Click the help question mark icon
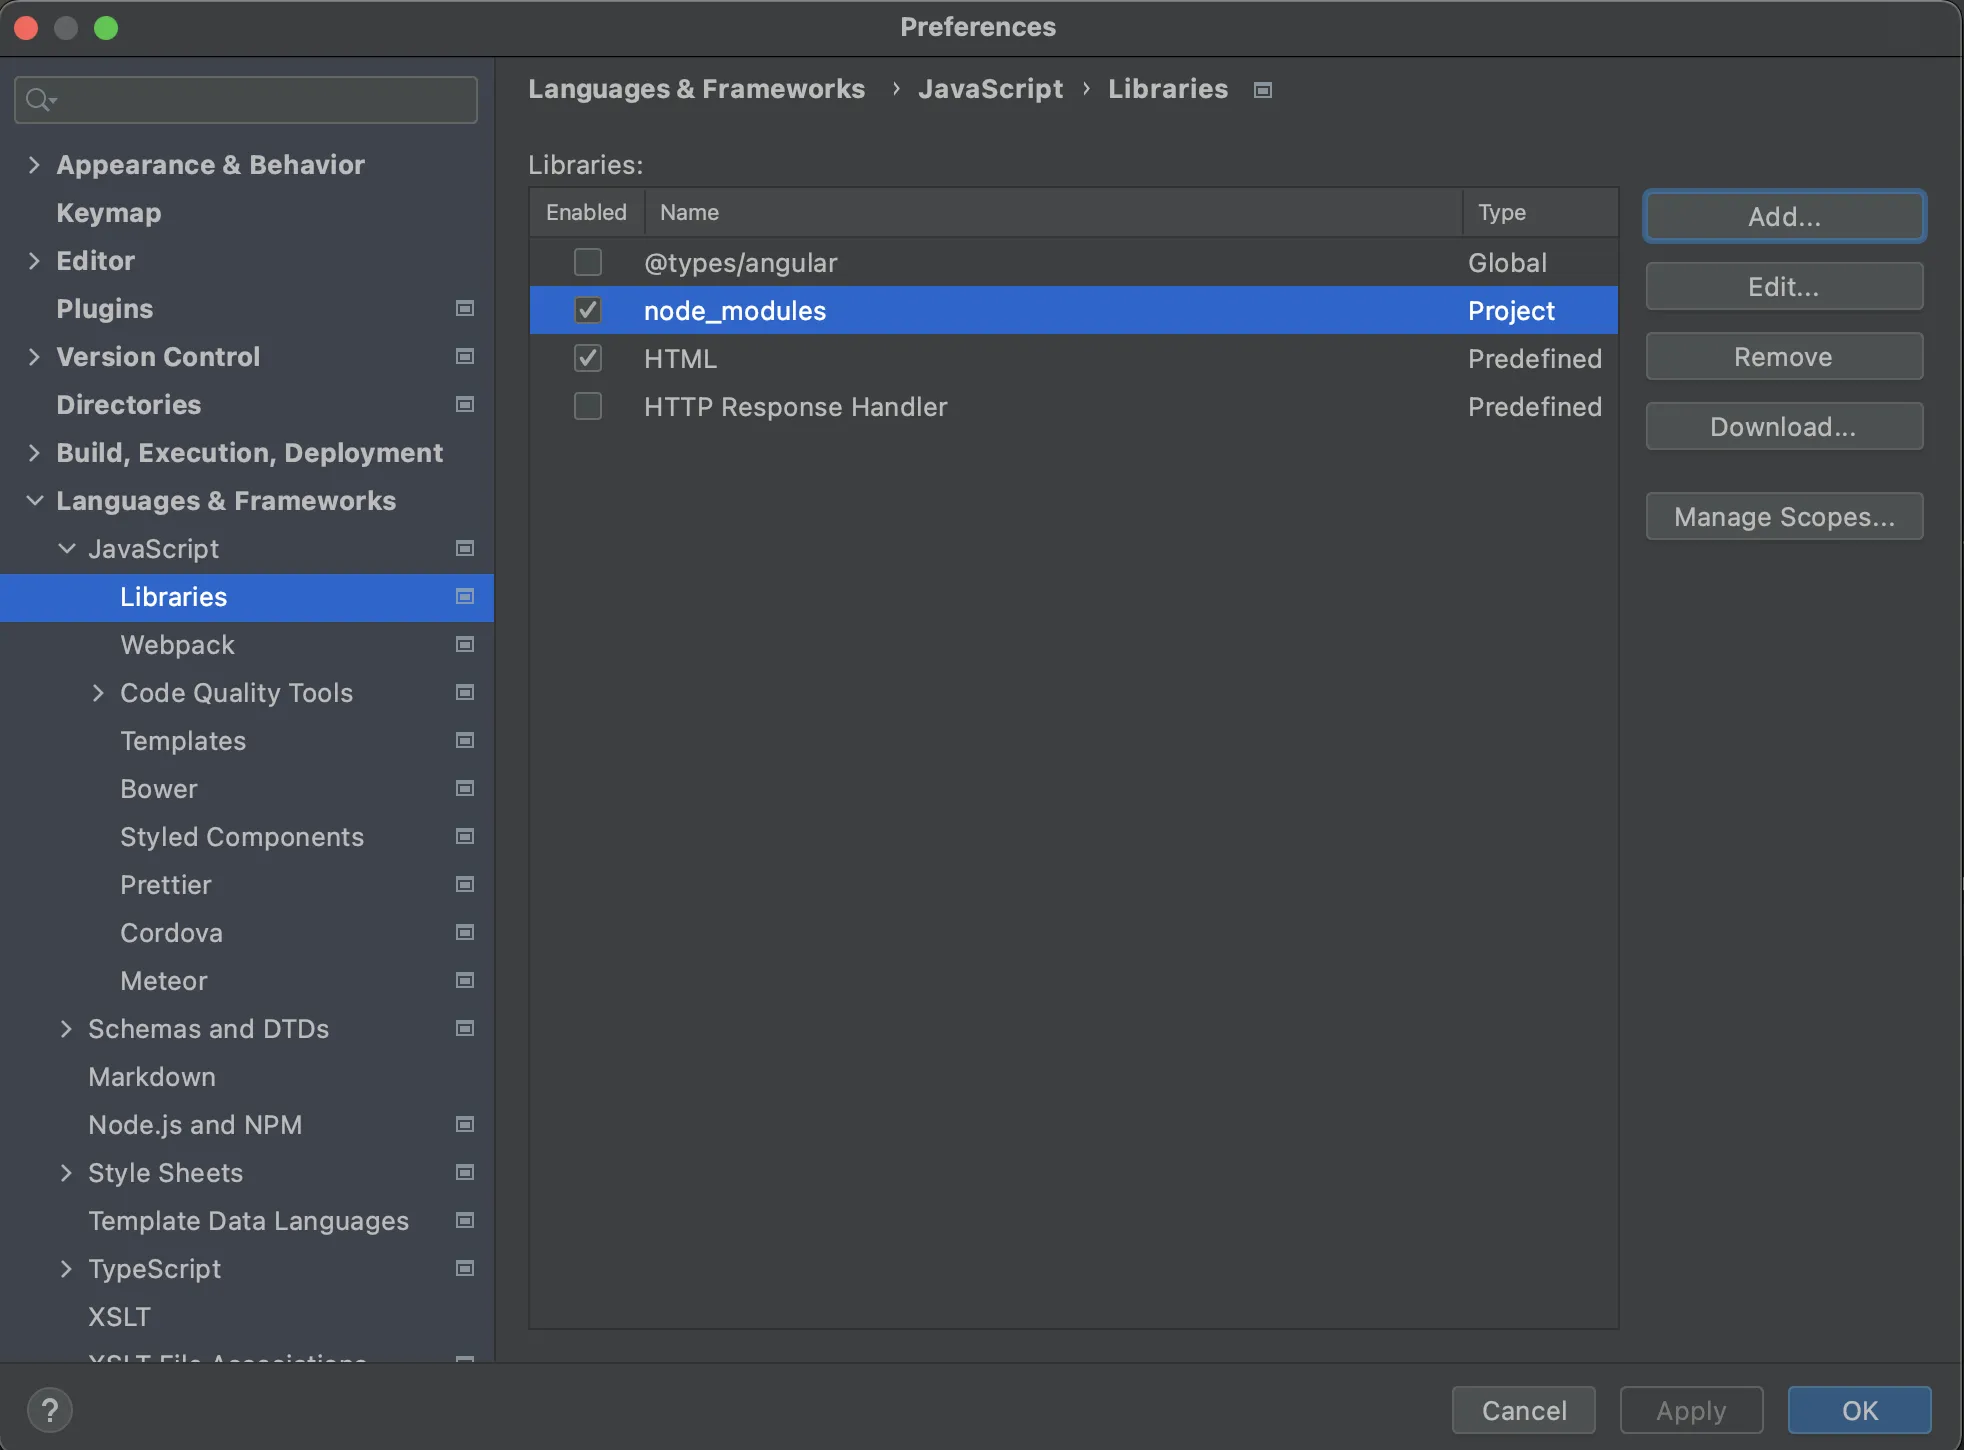Viewport: 1964px width, 1450px height. pyautogui.click(x=49, y=1410)
